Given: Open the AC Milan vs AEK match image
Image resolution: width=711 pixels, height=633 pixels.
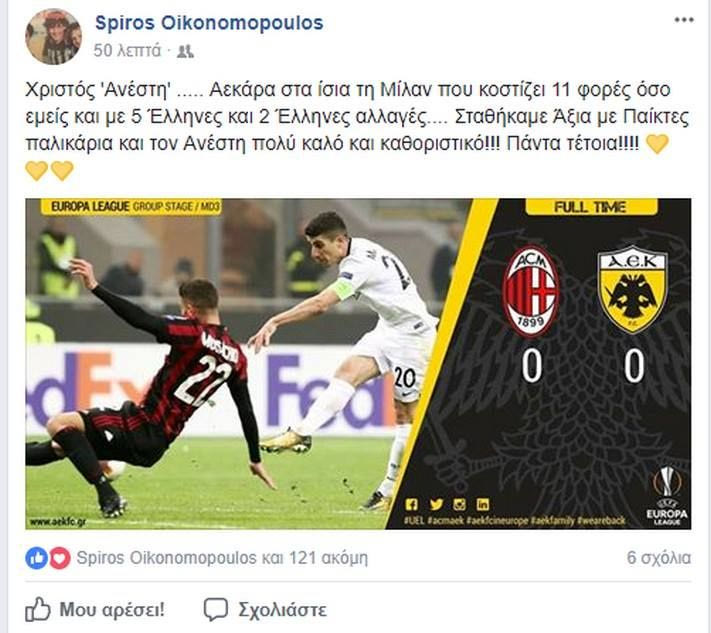Looking at the screenshot, I should pyautogui.click(x=358, y=364).
